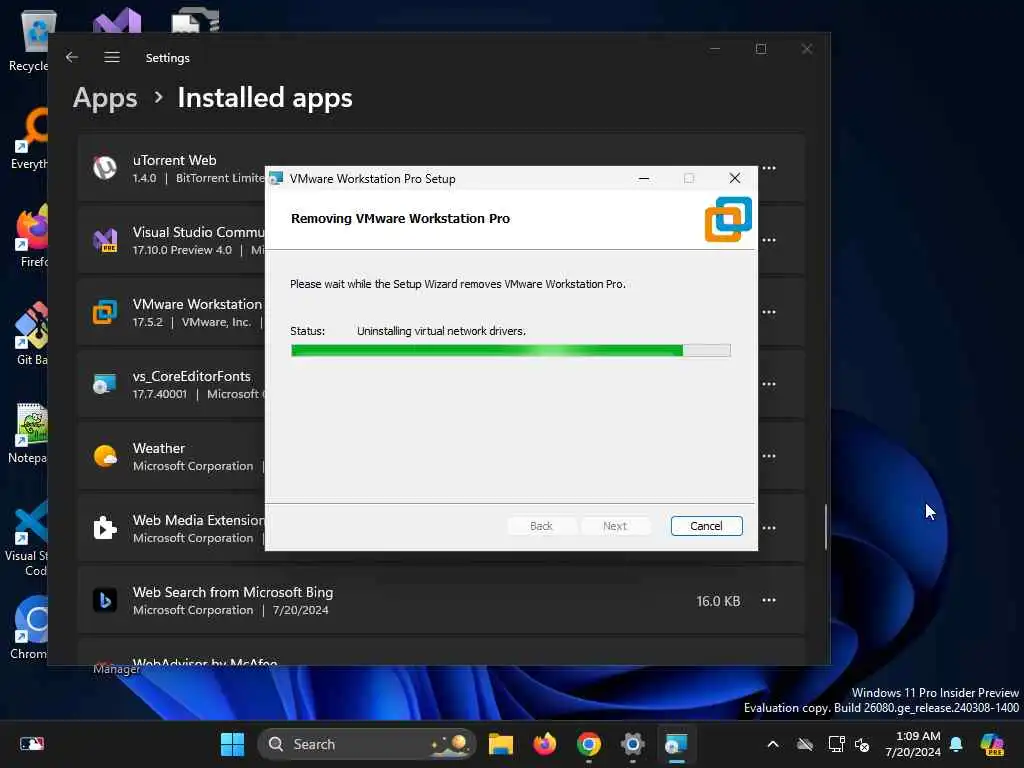Click the 16.0 KB size value
Viewport: 1024px width, 768px height.
point(718,601)
